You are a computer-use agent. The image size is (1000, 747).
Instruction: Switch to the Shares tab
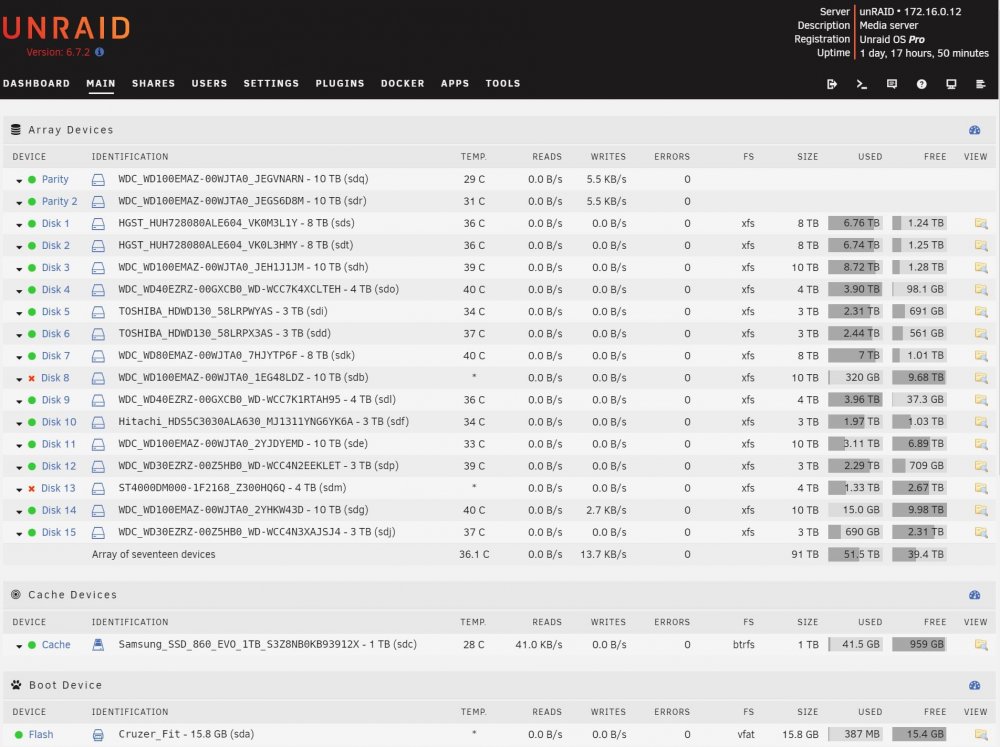pos(153,84)
